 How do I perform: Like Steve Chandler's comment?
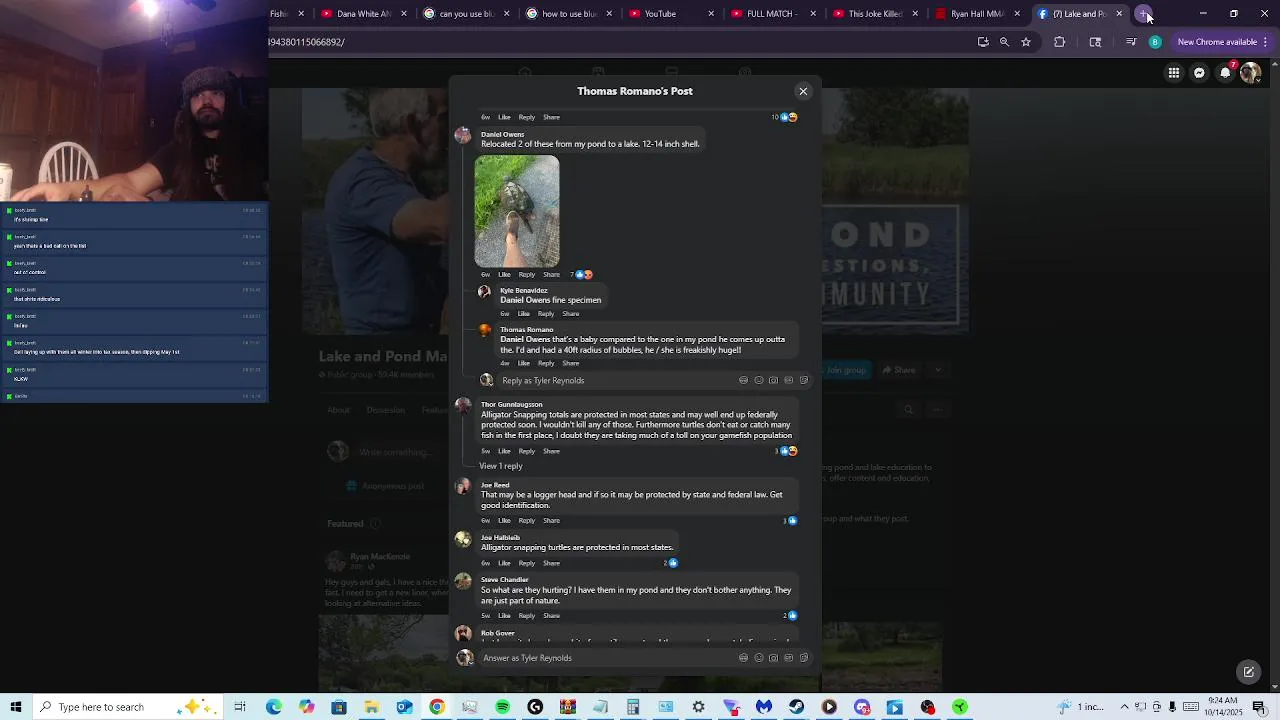(x=504, y=616)
